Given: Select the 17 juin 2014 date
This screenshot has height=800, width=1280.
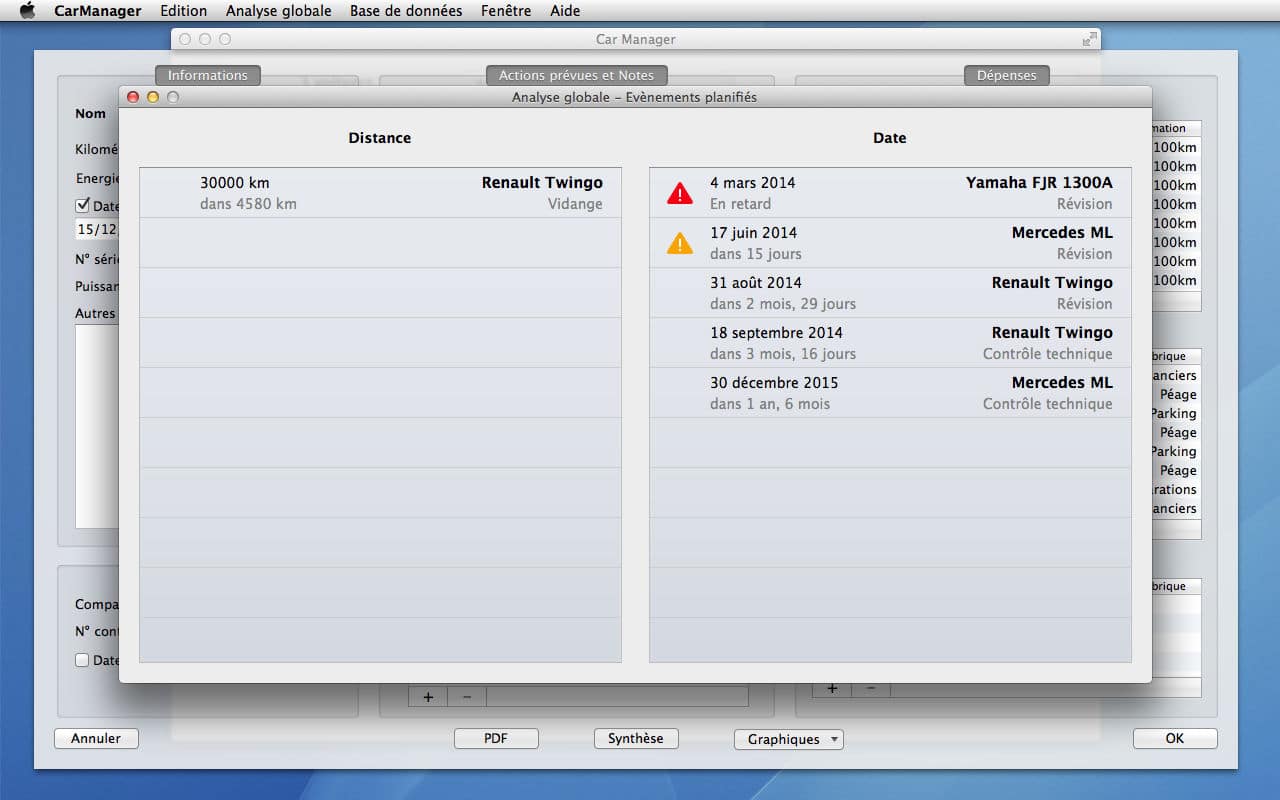Looking at the screenshot, I should point(754,233).
